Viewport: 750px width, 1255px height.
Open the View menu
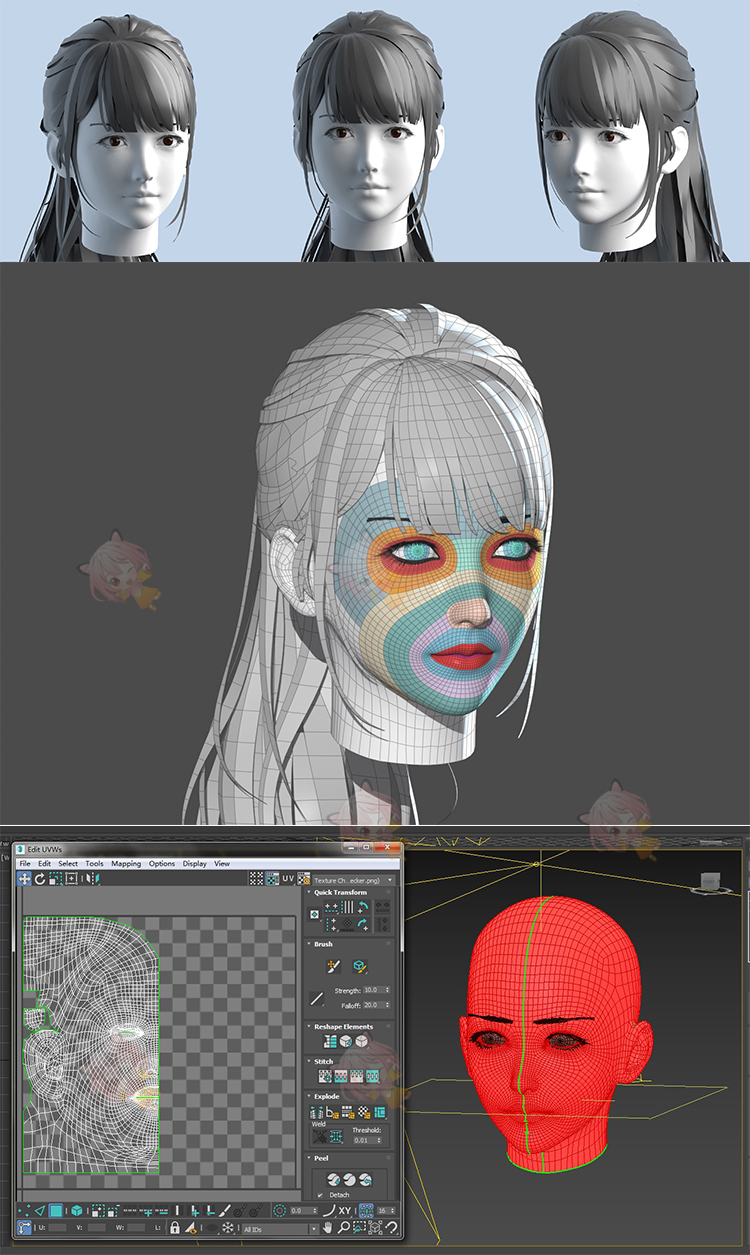point(222,864)
